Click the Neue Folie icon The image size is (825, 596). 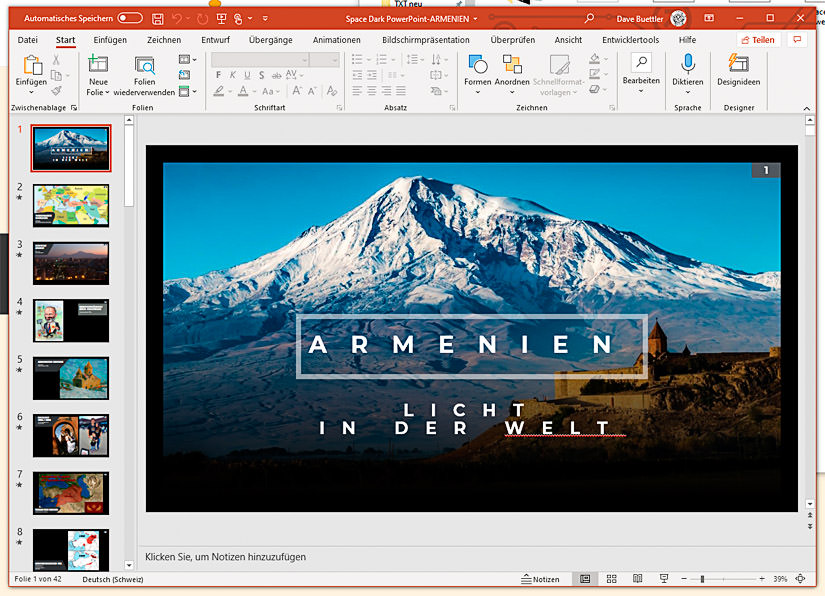click(98, 64)
